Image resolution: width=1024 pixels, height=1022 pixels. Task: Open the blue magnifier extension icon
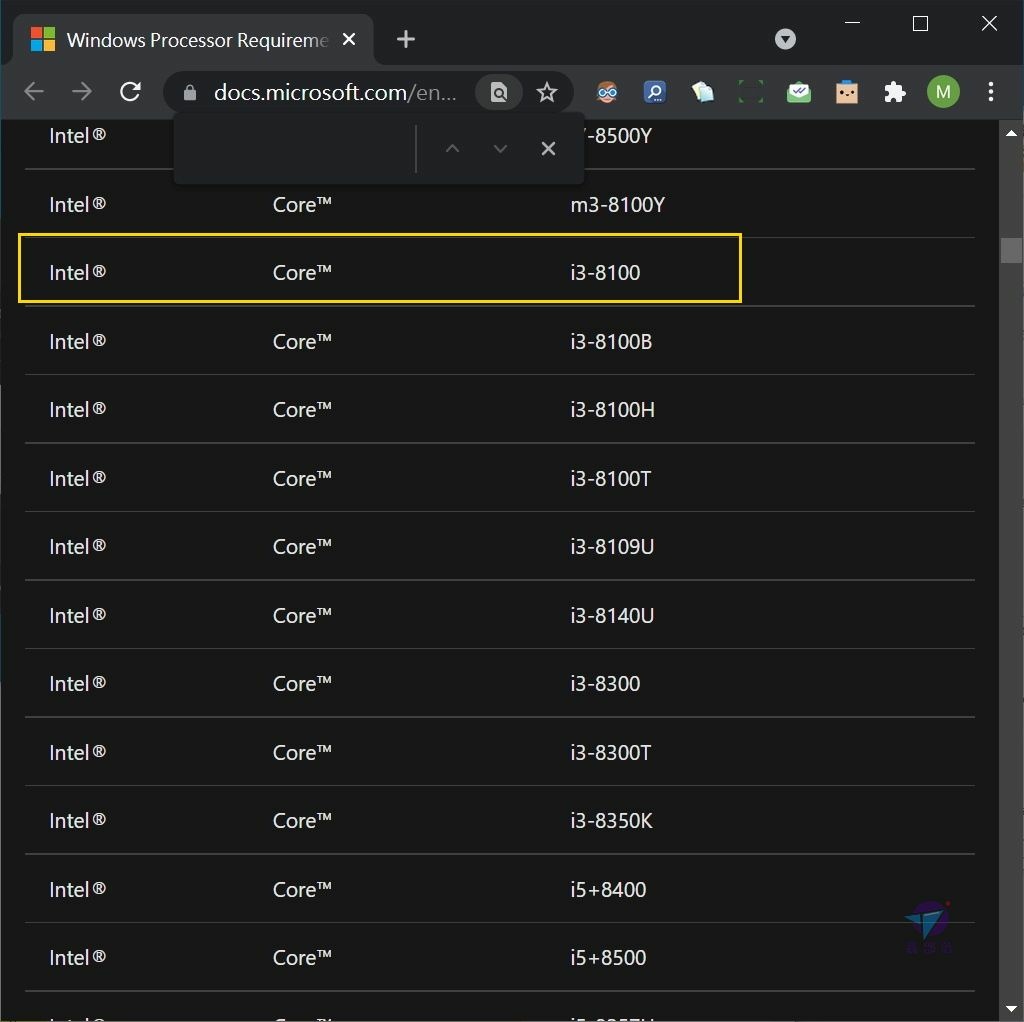click(x=655, y=92)
